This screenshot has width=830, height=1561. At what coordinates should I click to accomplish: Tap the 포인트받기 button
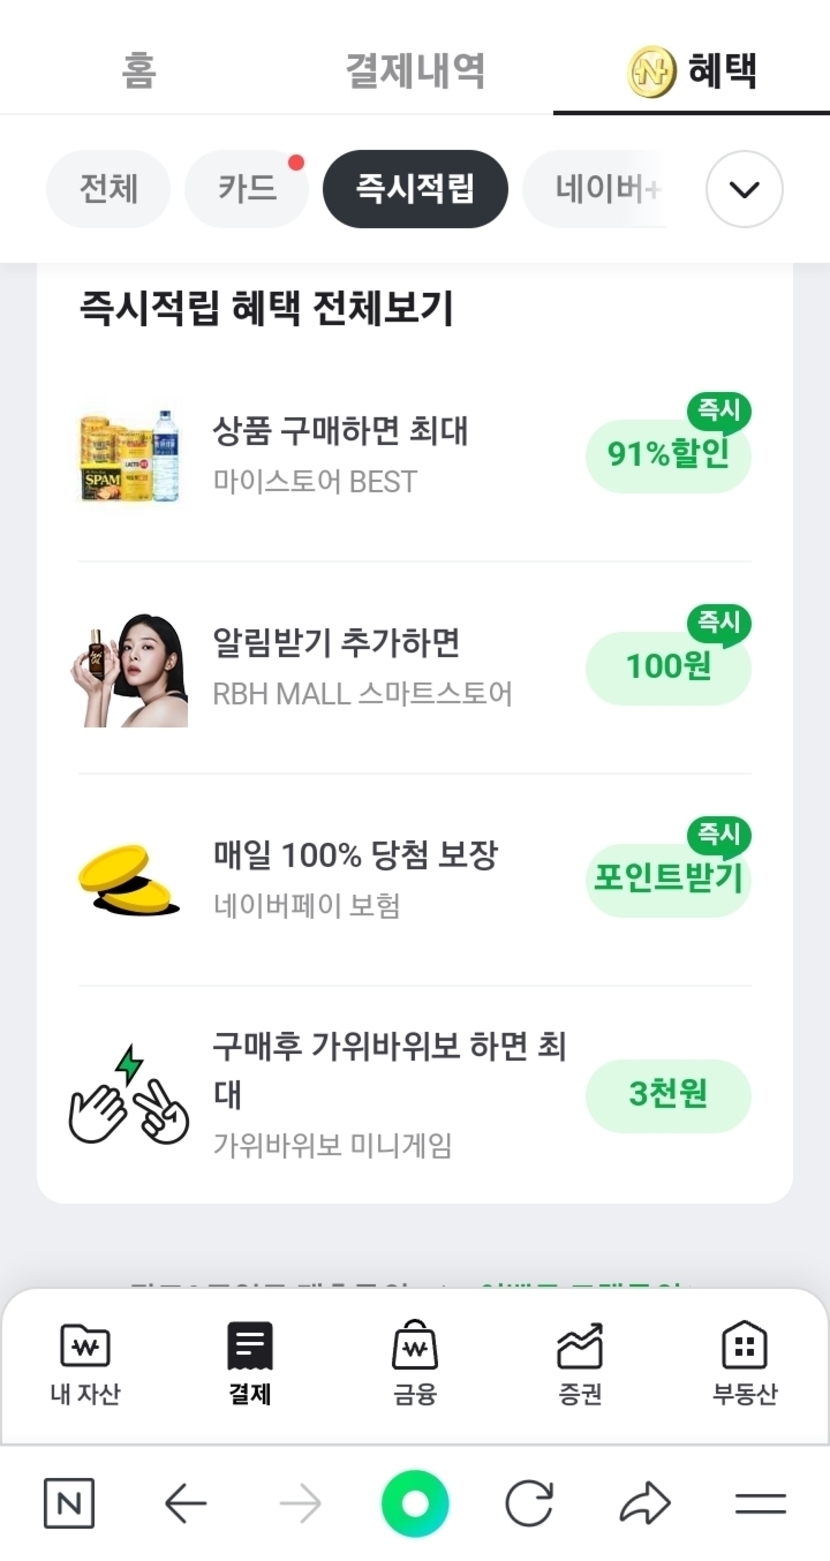[x=668, y=879]
